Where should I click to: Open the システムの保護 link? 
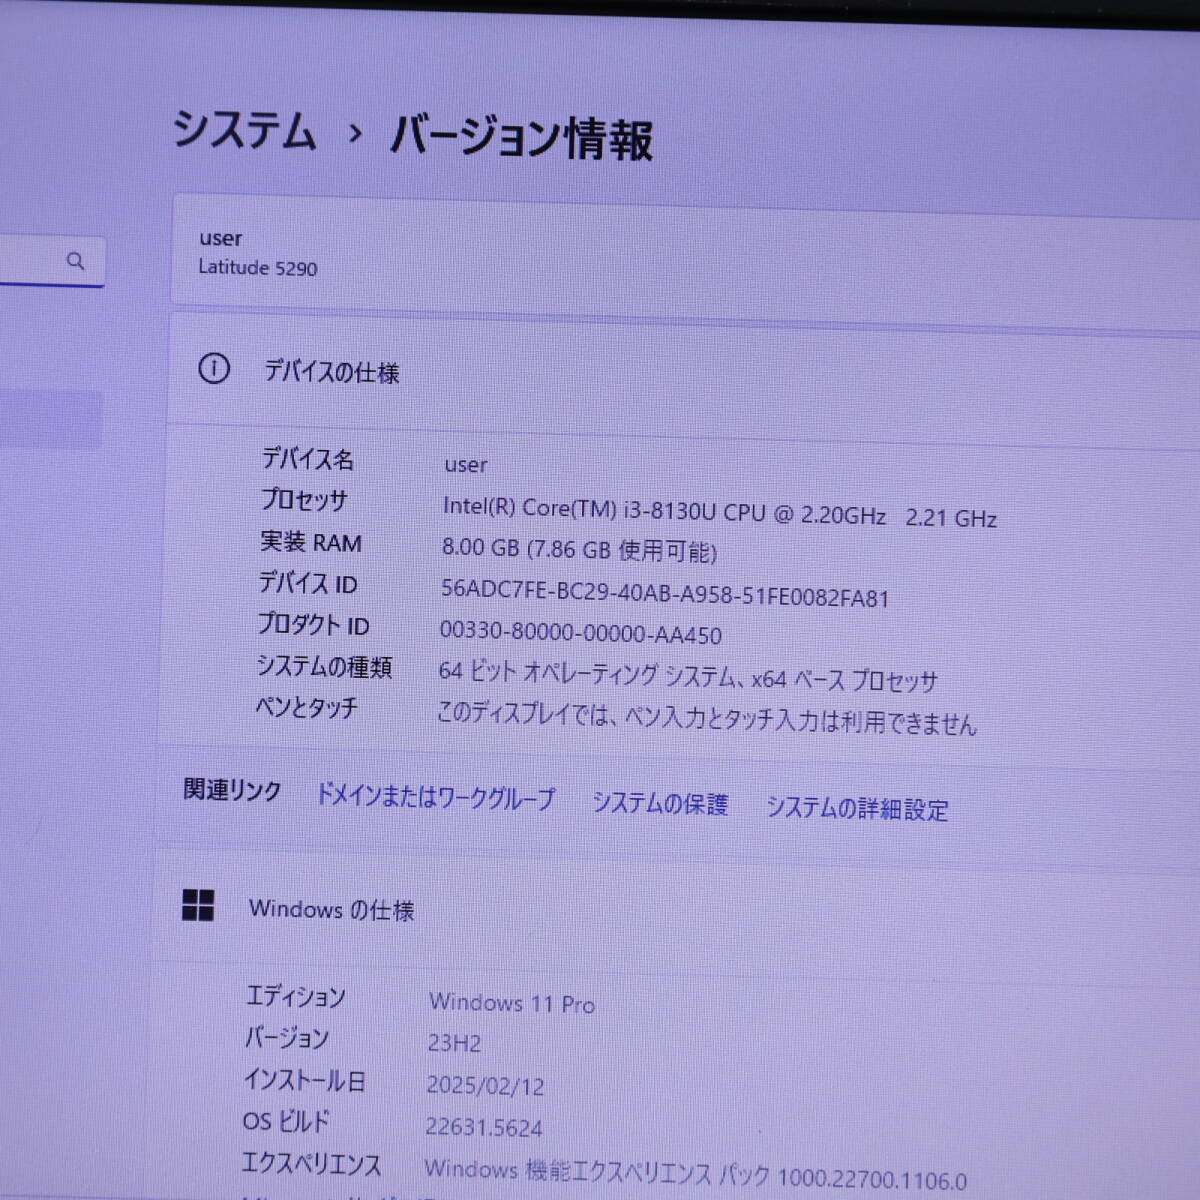click(x=660, y=803)
